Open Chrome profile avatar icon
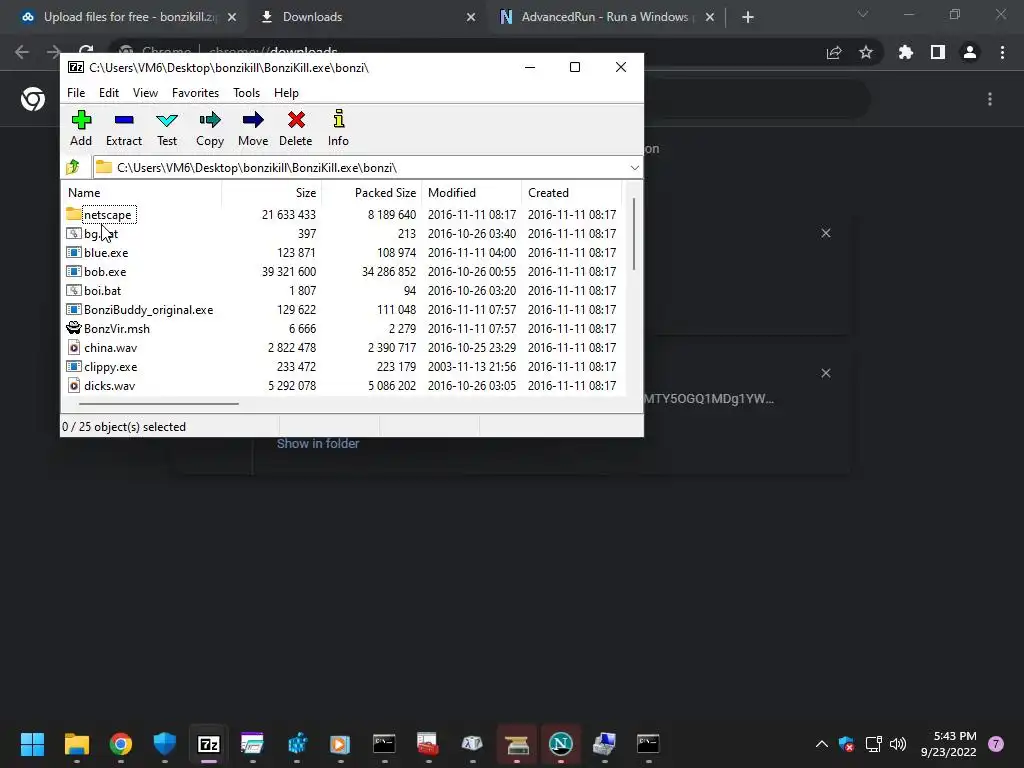 (970, 52)
